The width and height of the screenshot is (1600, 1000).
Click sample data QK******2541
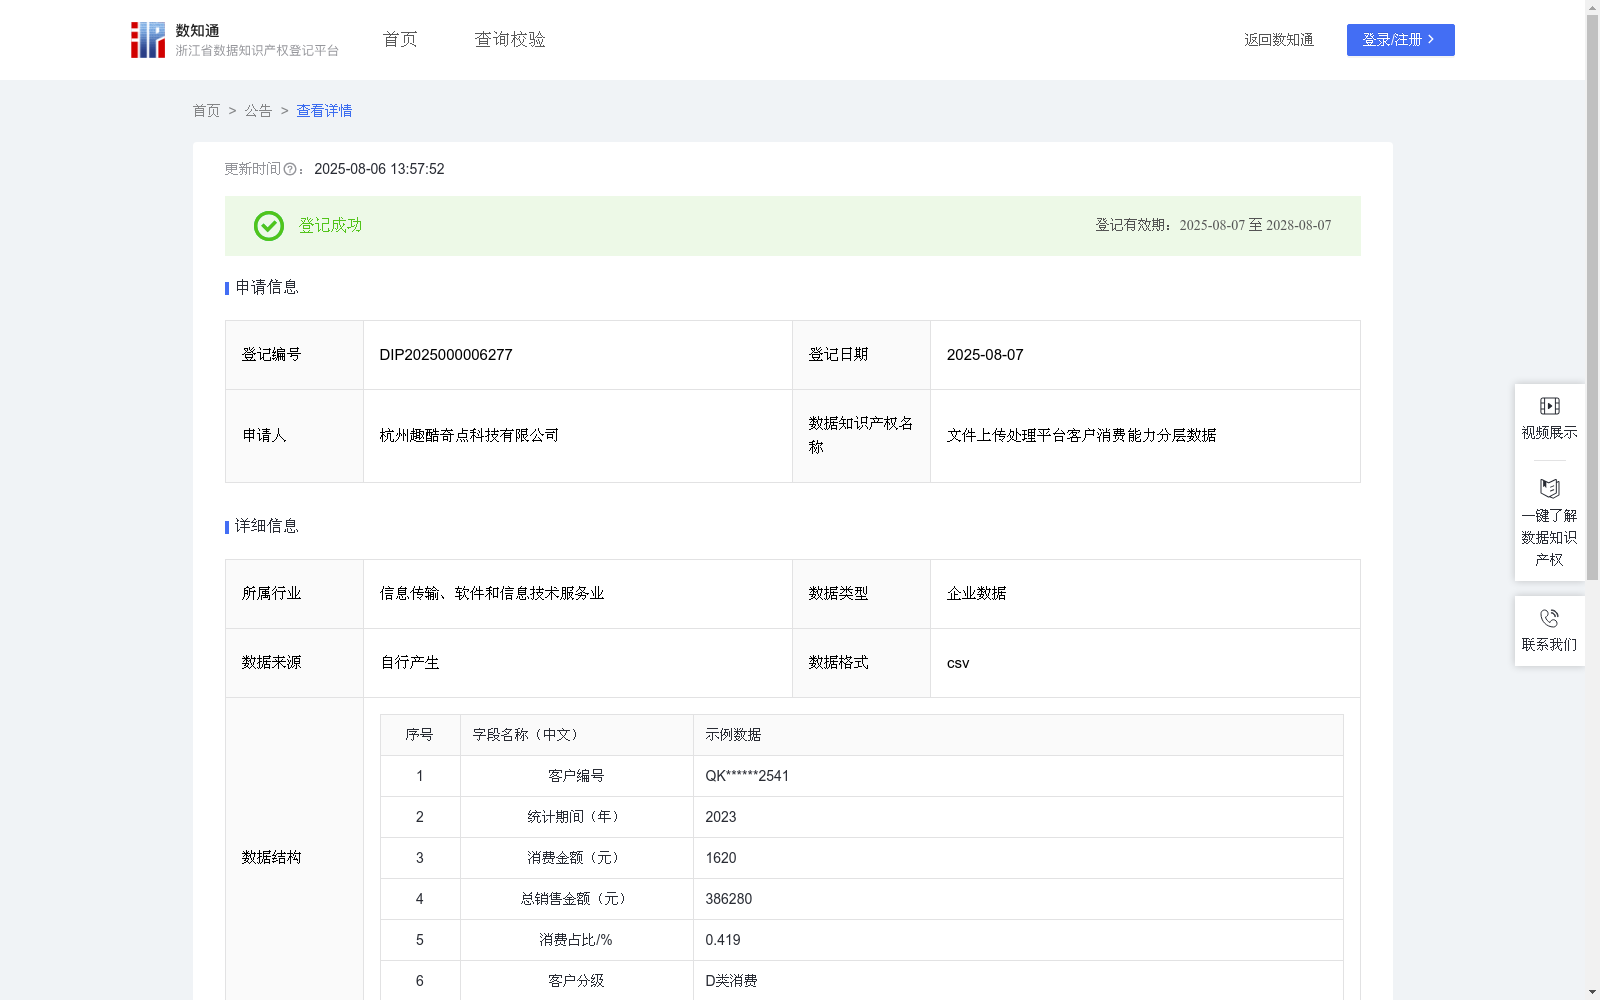[x=747, y=776]
